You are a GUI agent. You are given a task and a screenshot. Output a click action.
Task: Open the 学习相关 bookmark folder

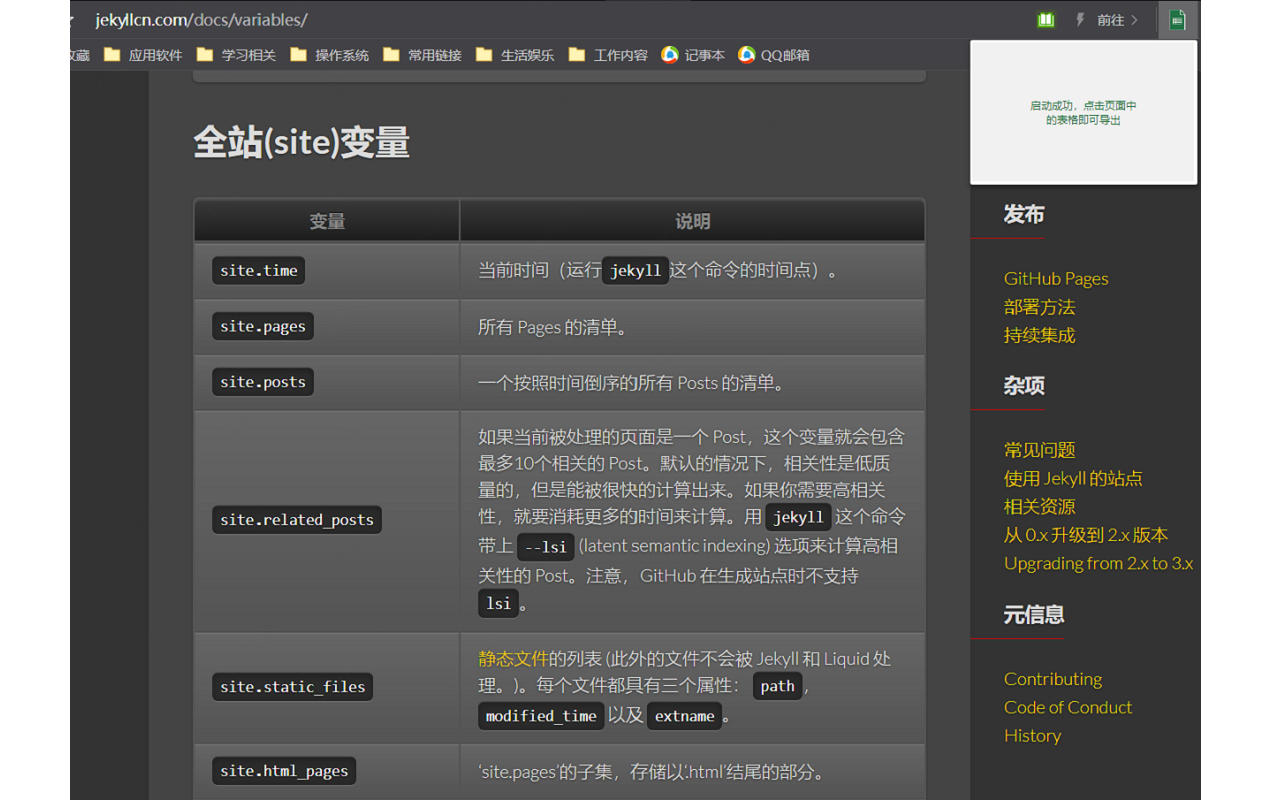[x=236, y=55]
